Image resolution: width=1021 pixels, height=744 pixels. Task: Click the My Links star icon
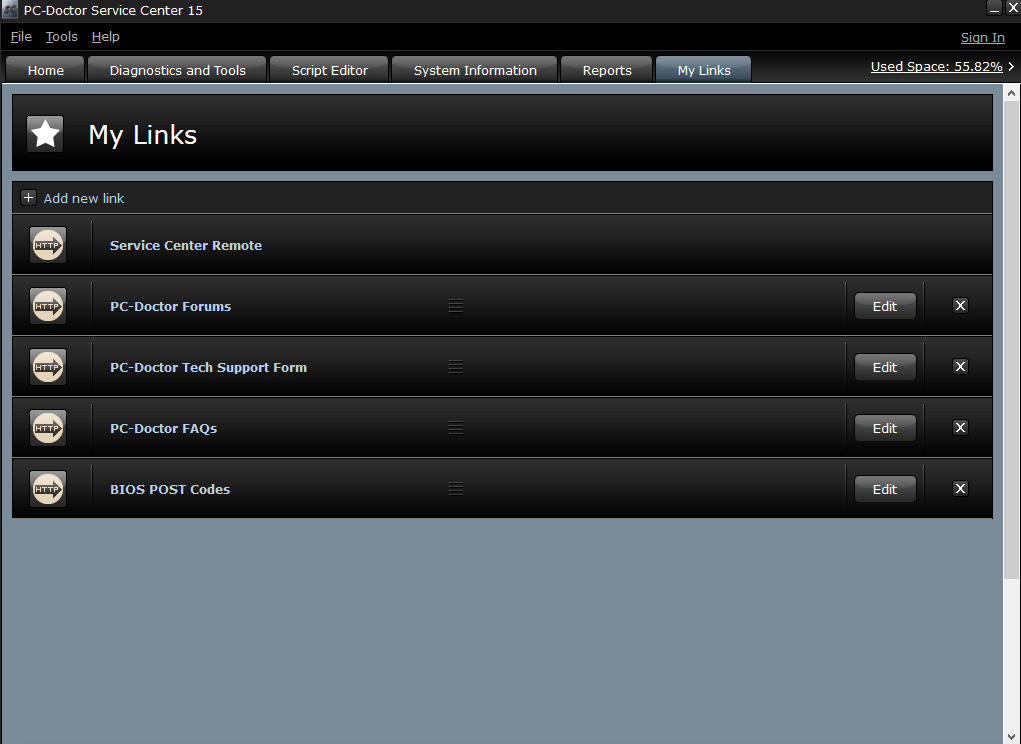pos(45,134)
